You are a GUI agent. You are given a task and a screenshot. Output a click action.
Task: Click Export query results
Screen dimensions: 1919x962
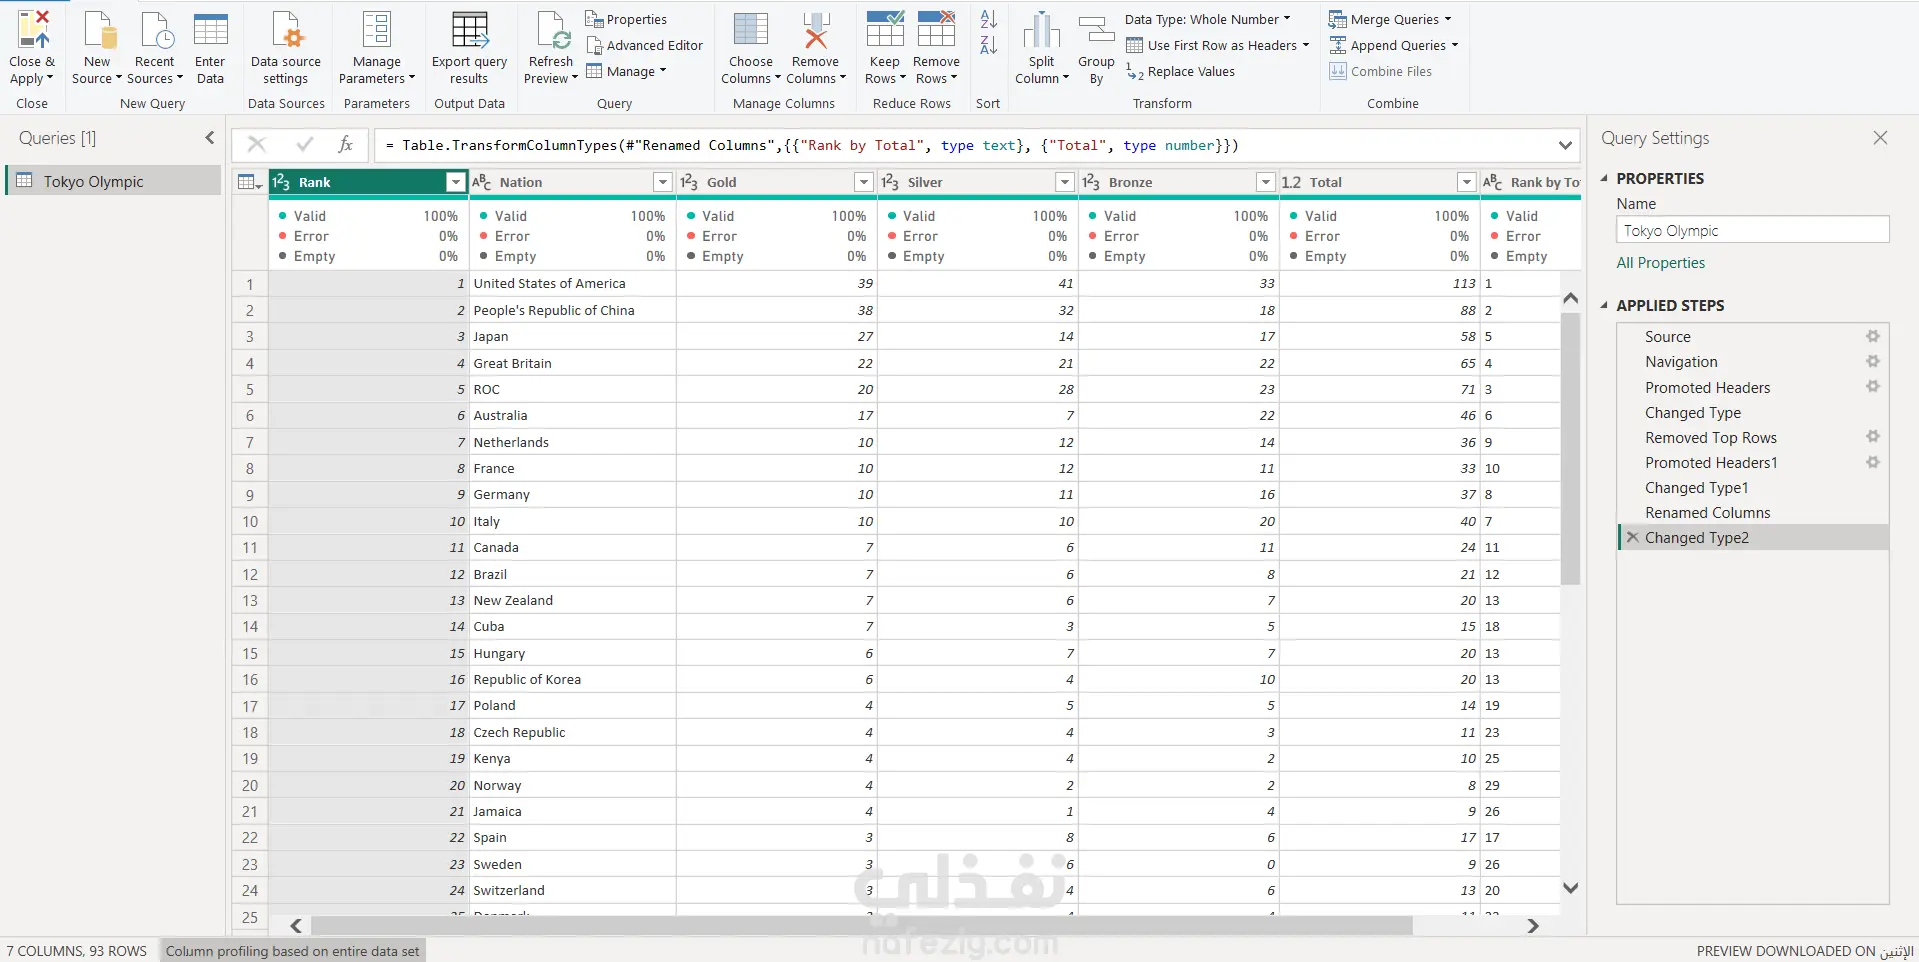(469, 47)
